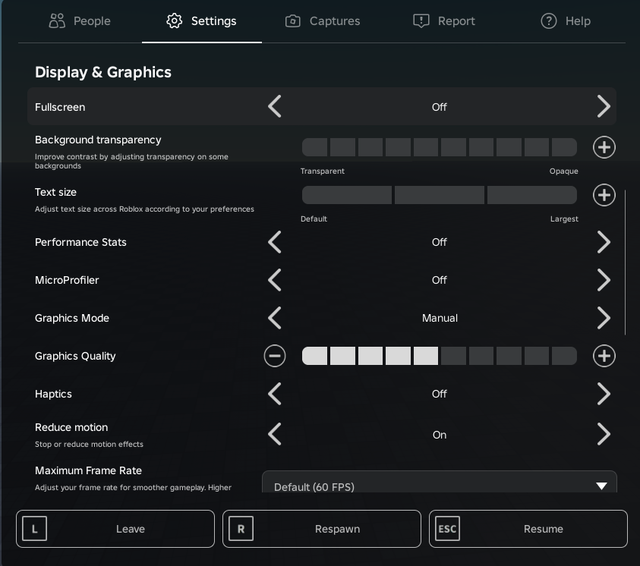
Task: Click the Resume button
Action: (528, 529)
